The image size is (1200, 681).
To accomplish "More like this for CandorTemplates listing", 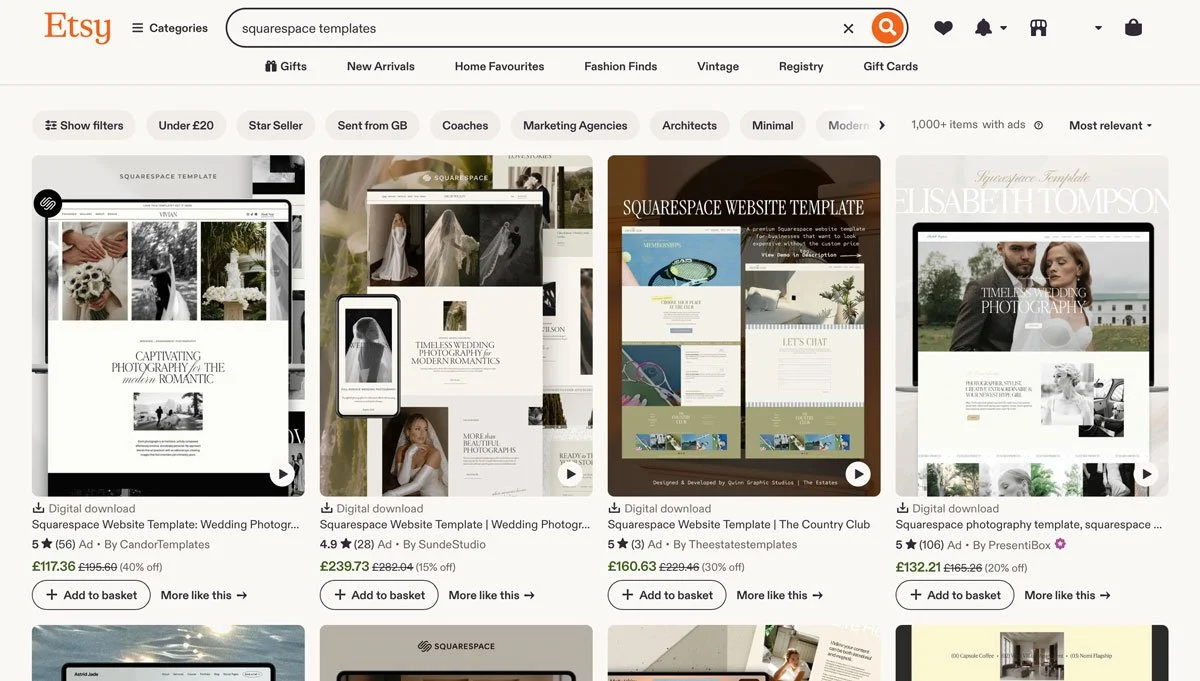I will tap(204, 595).
